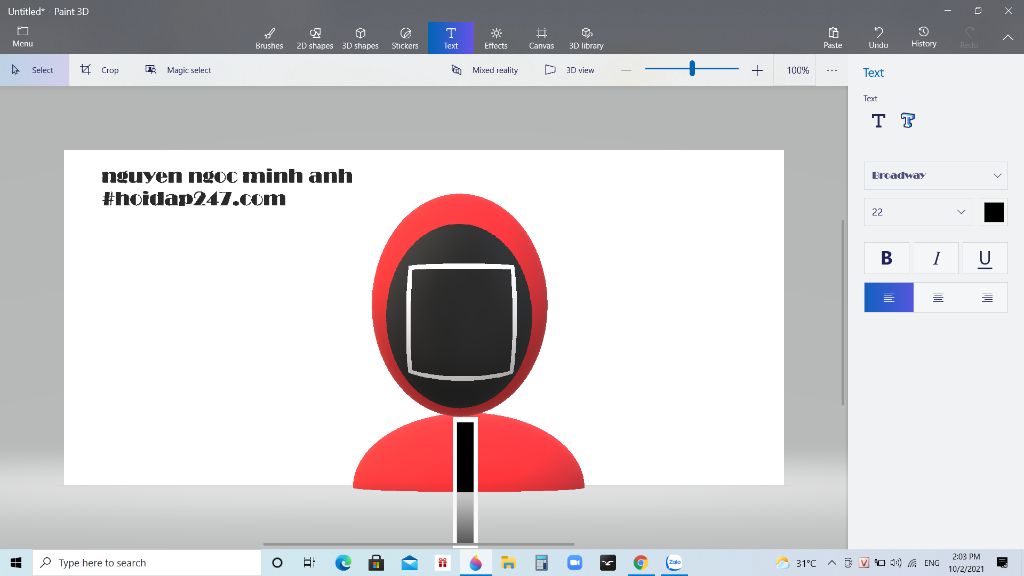This screenshot has height=576, width=1024.
Task: Open the 3D library
Action: pos(586,38)
